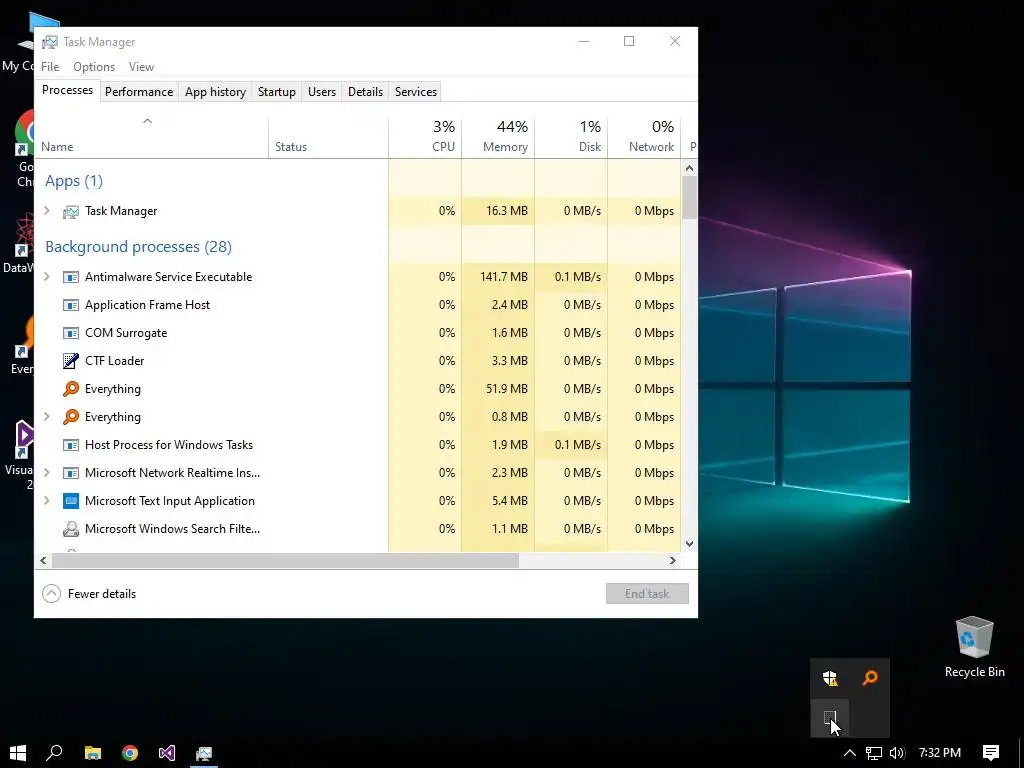Select the Processes tab

(67, 90)
